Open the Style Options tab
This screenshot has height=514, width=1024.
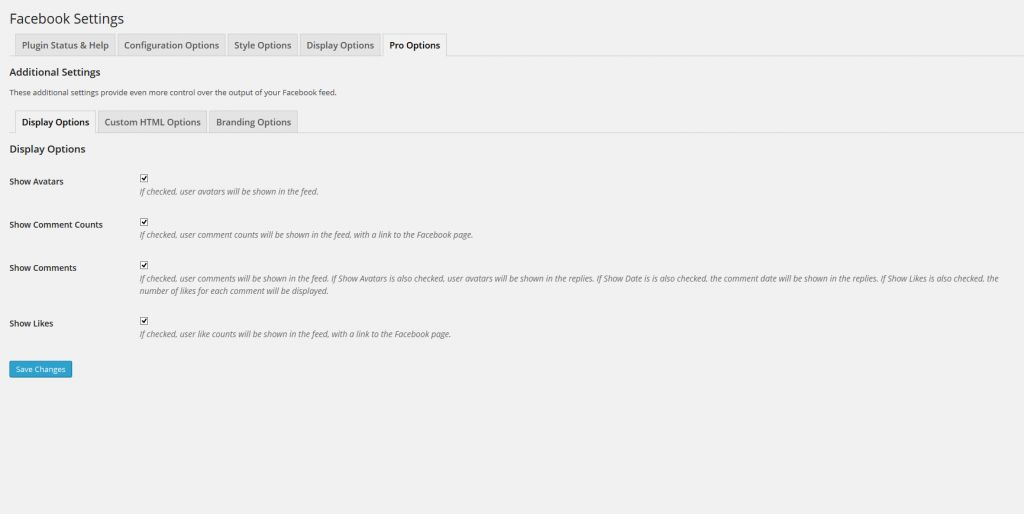point(262,45)
